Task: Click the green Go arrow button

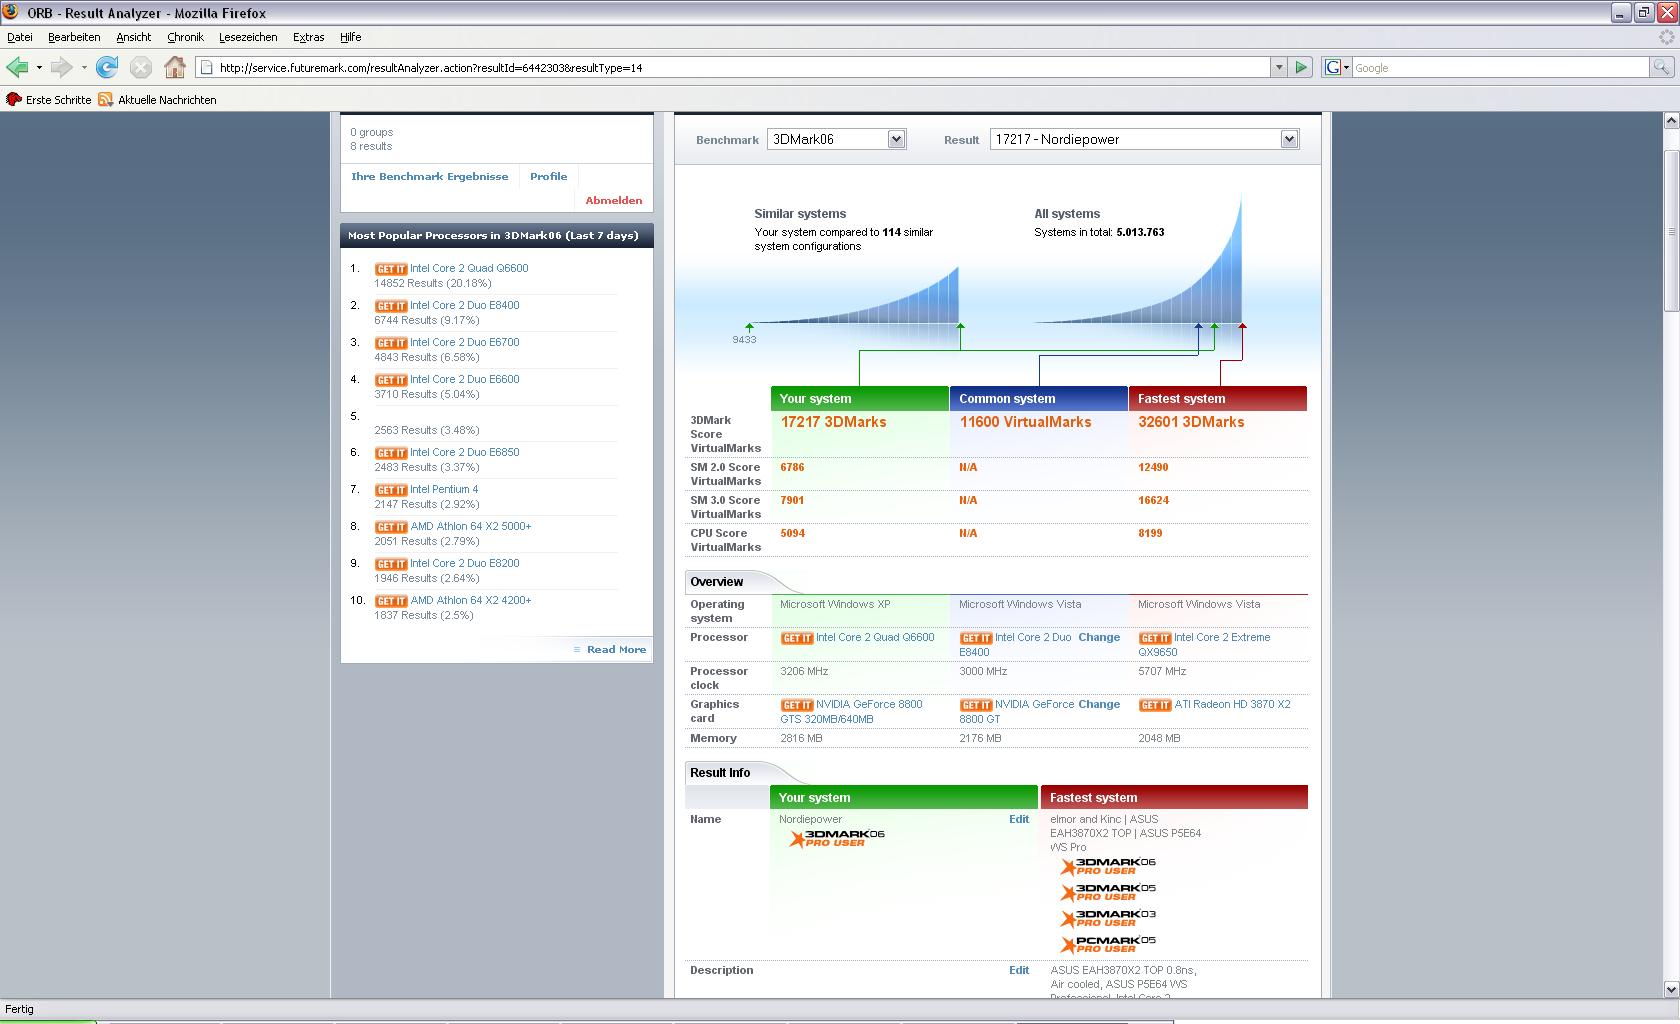Action: click(x=1301, y=67)
